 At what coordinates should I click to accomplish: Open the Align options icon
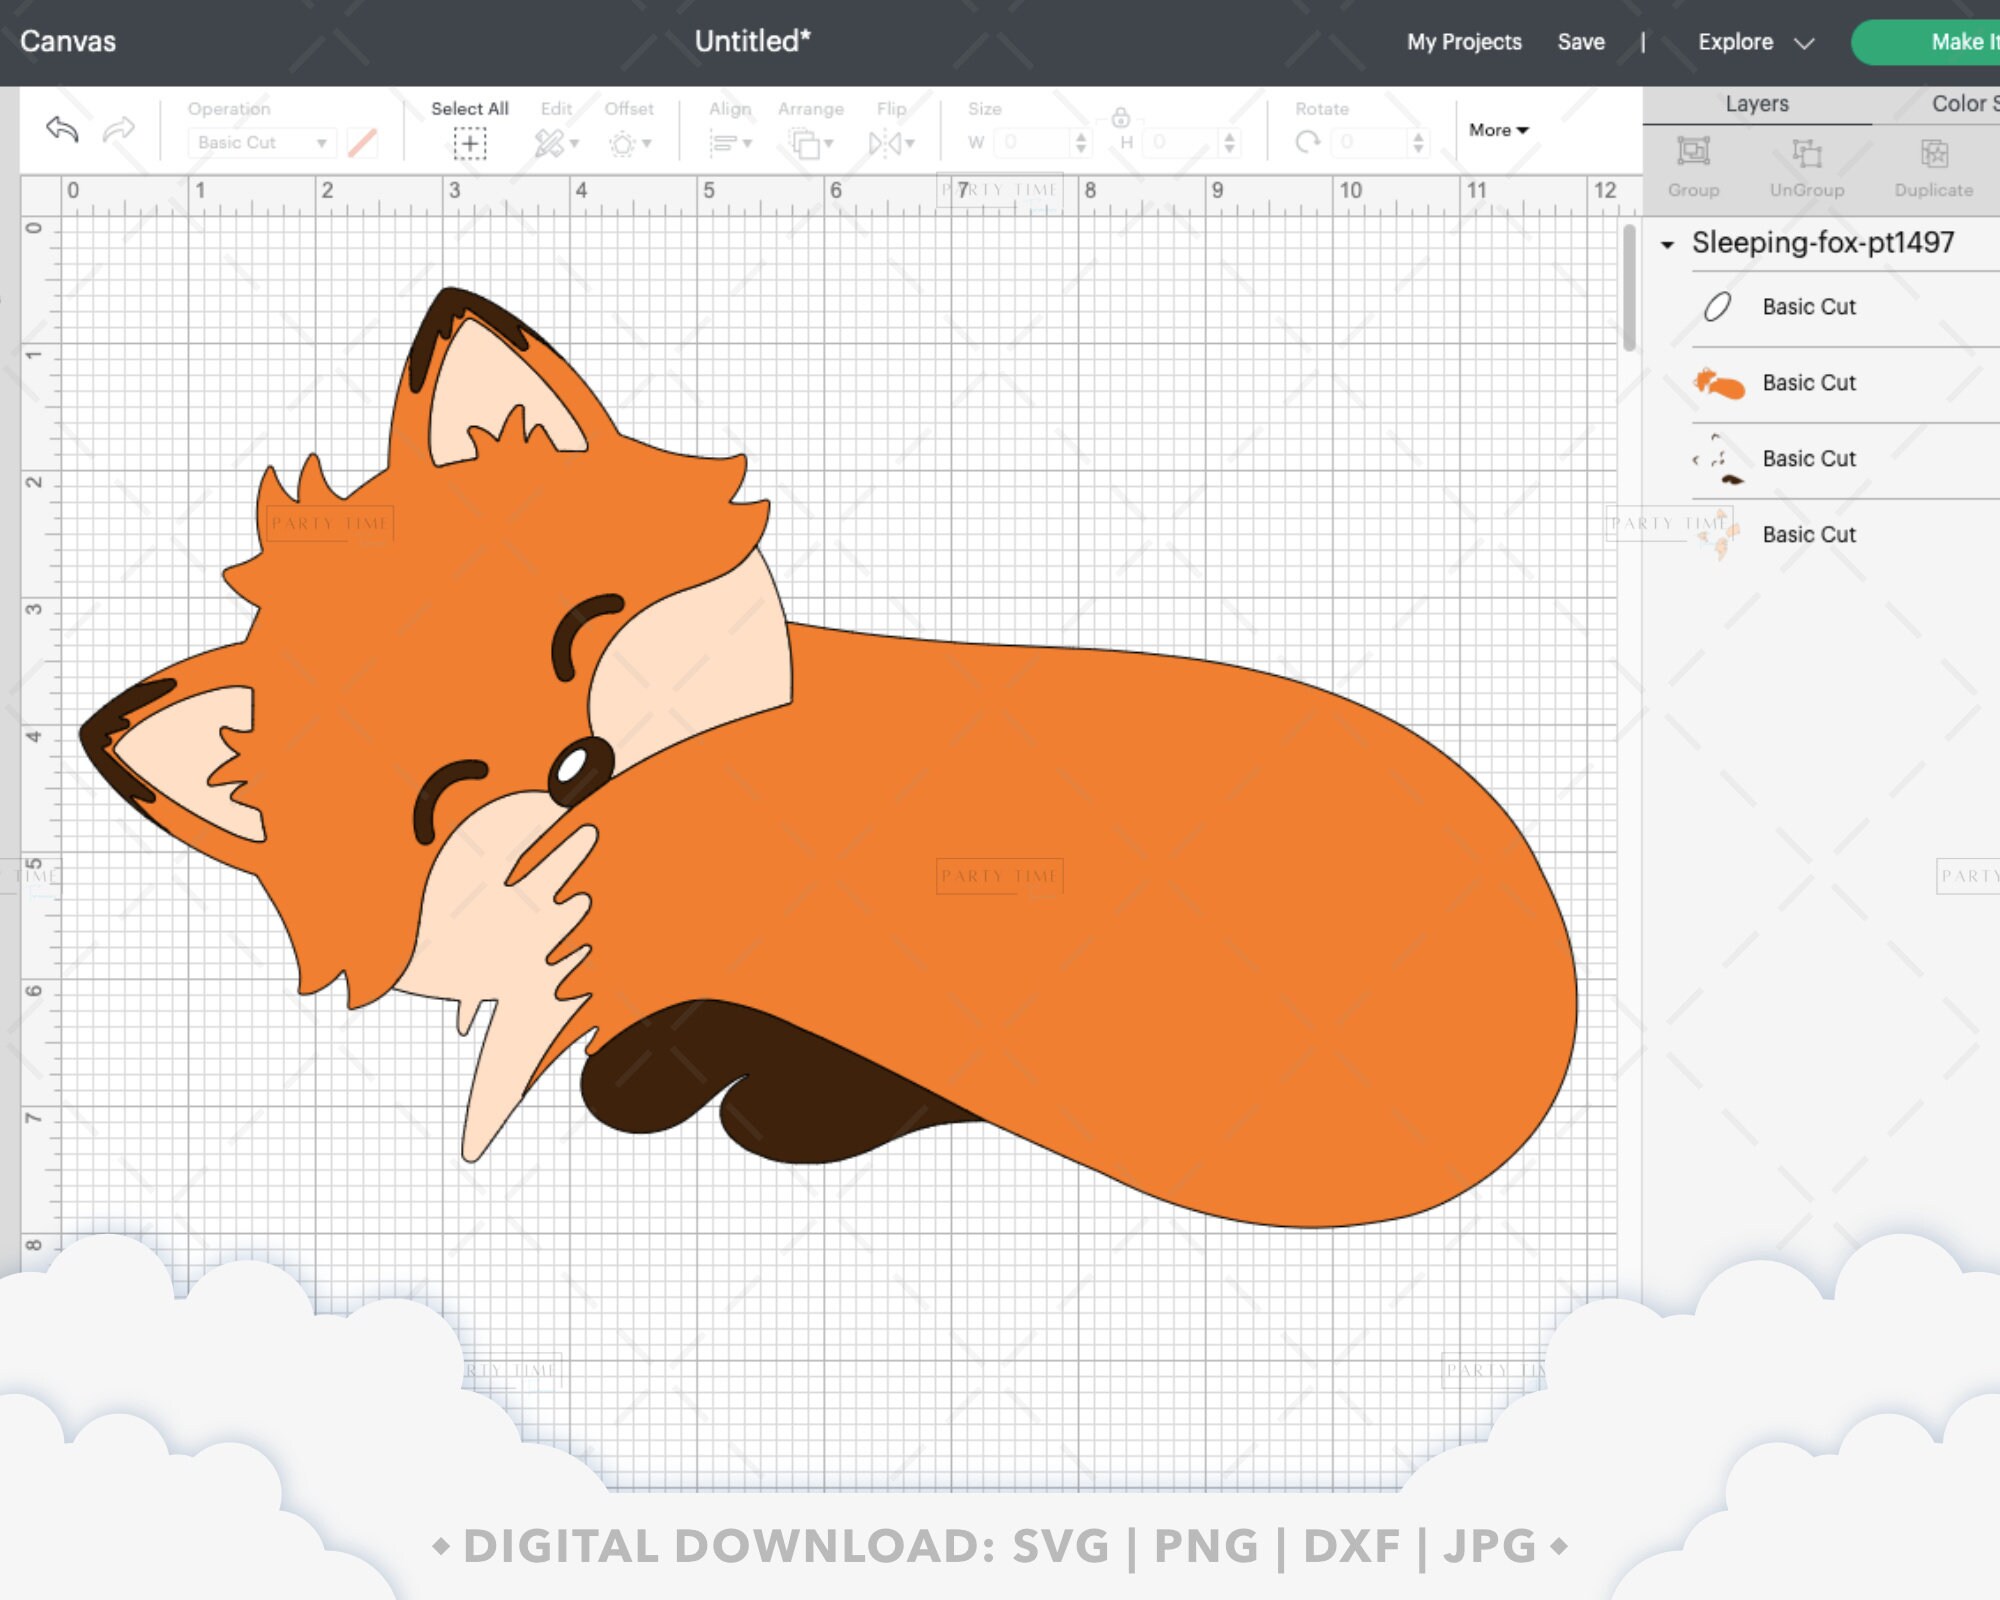pos(729,142)
